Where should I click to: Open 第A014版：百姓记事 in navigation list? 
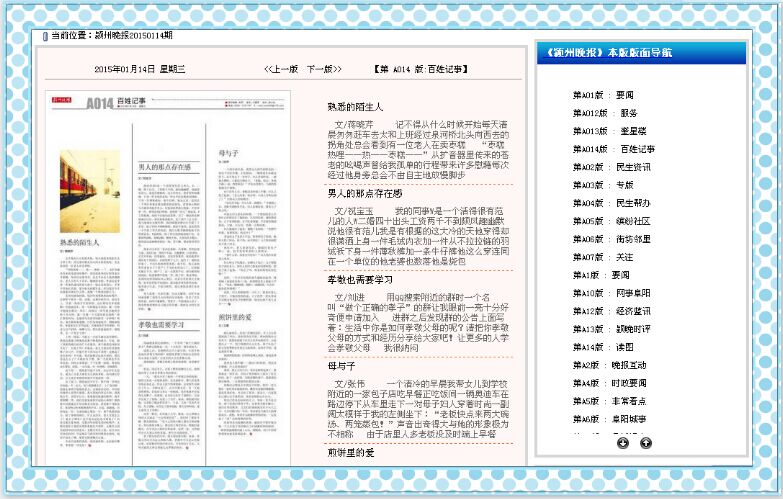[x=614, y=148]
